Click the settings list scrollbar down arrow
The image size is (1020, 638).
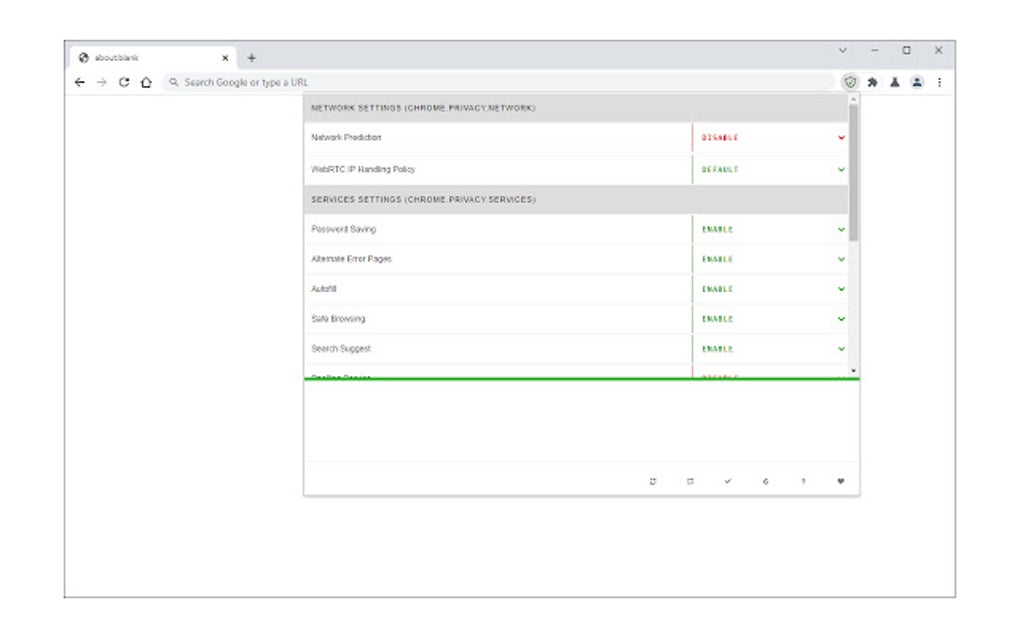(852, 369)
